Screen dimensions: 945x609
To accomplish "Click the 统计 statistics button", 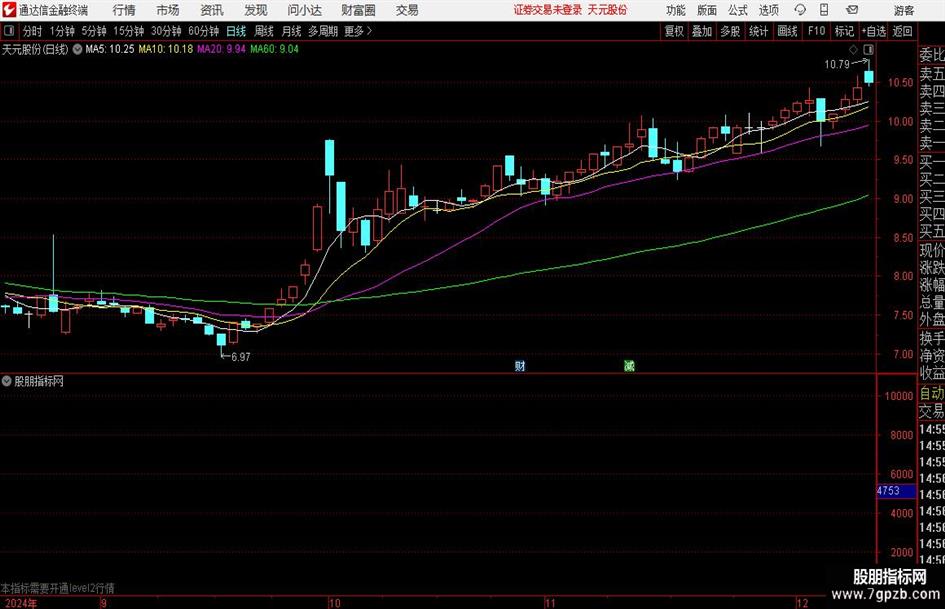I will click(x=758, y=31).
